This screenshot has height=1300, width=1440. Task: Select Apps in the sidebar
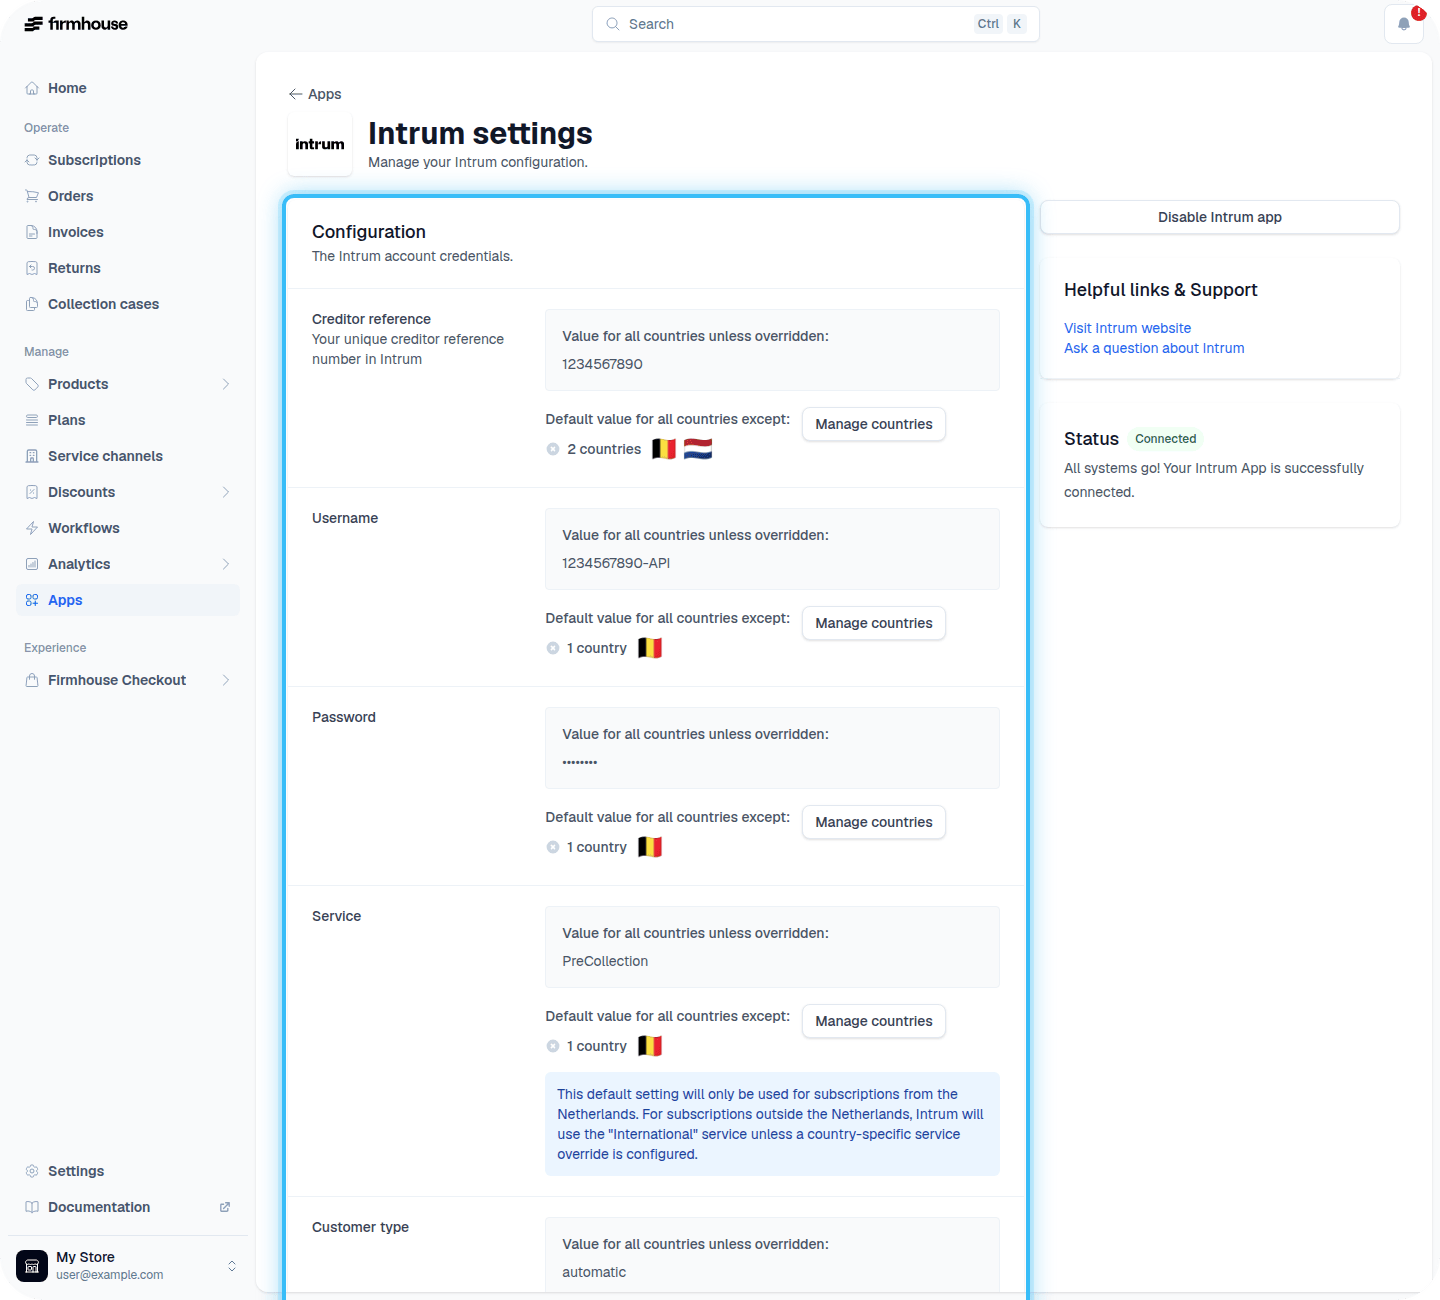coord(128,600)
